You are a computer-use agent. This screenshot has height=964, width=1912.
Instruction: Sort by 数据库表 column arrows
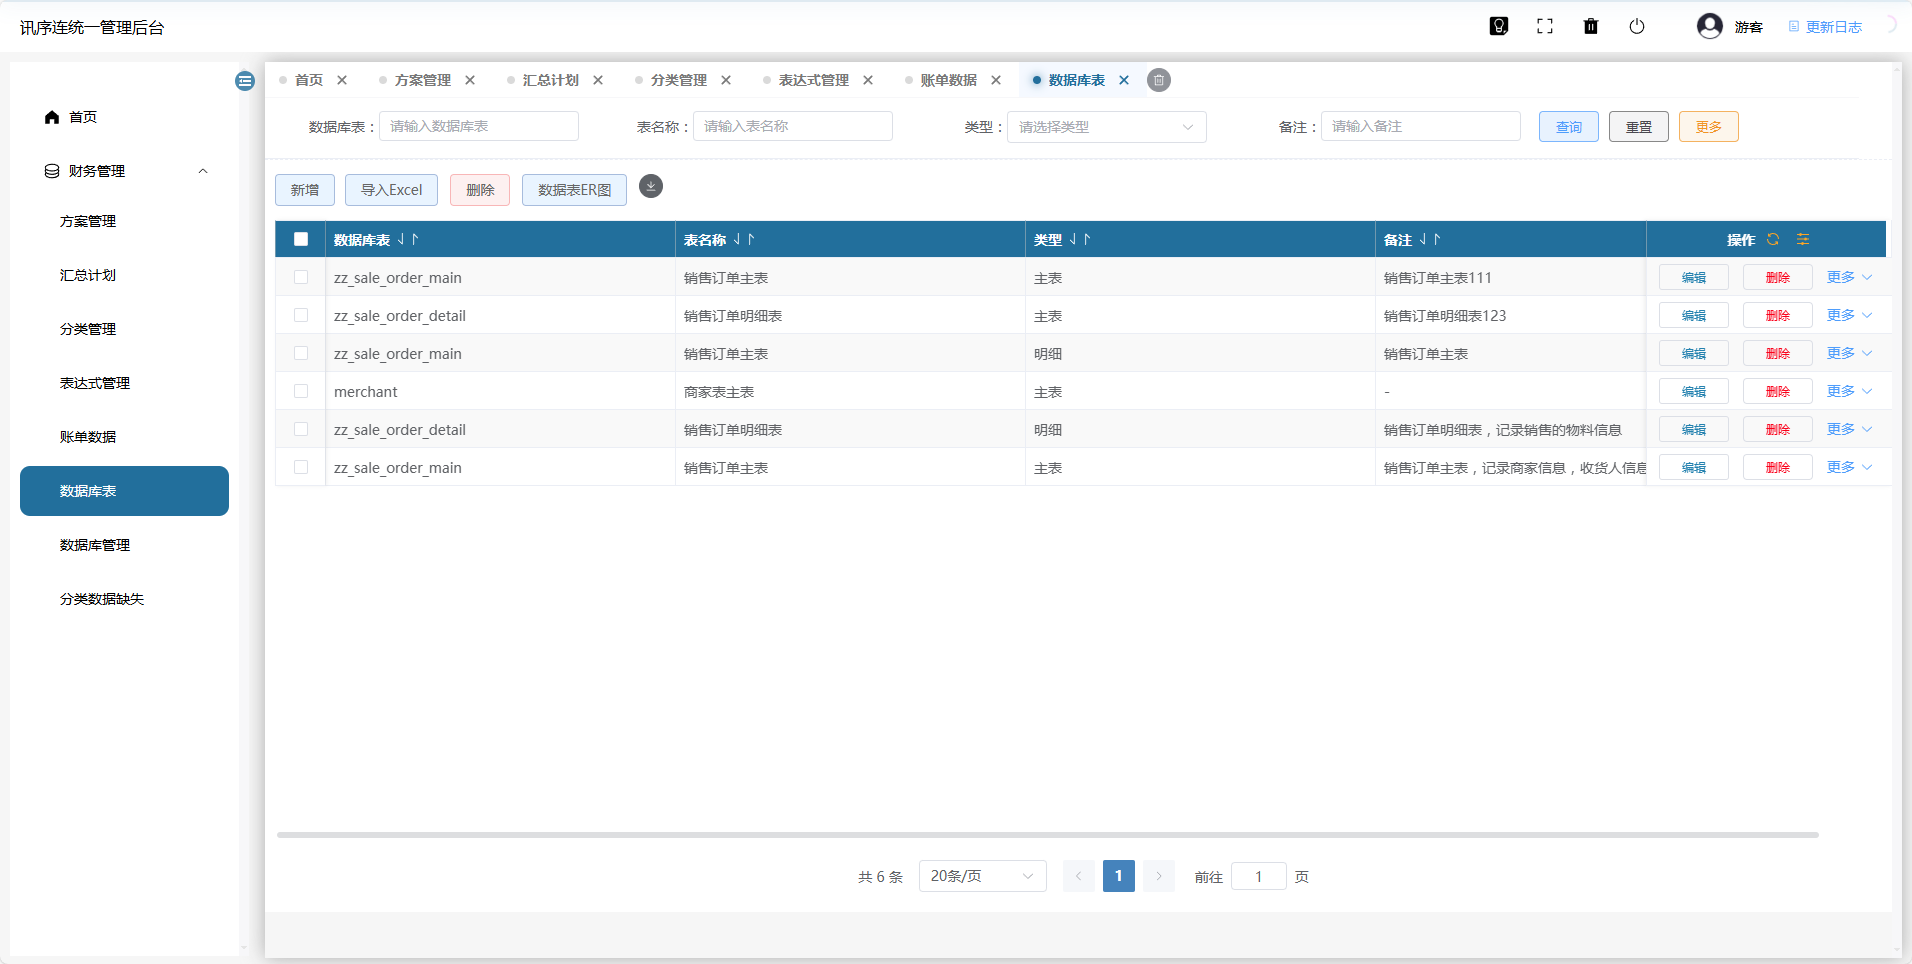(x=408, y=239)
